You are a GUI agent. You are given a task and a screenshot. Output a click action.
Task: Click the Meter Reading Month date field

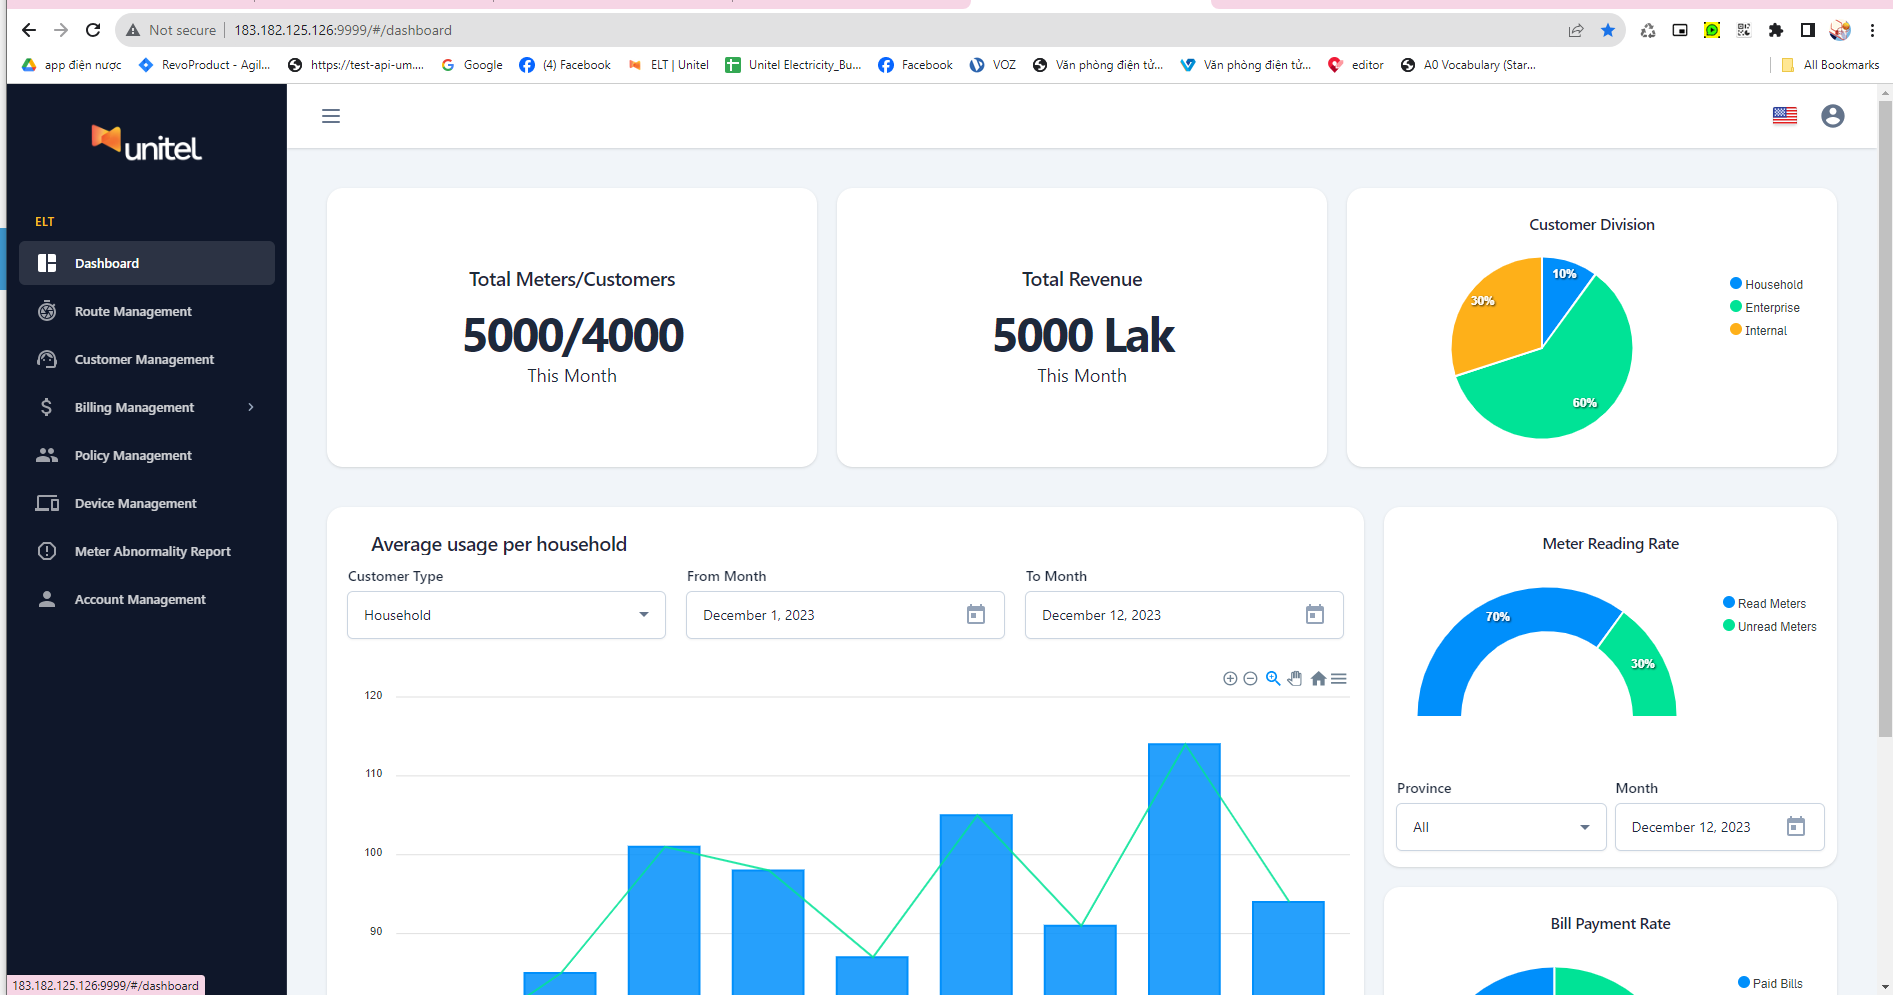(x=1720, y=827)
